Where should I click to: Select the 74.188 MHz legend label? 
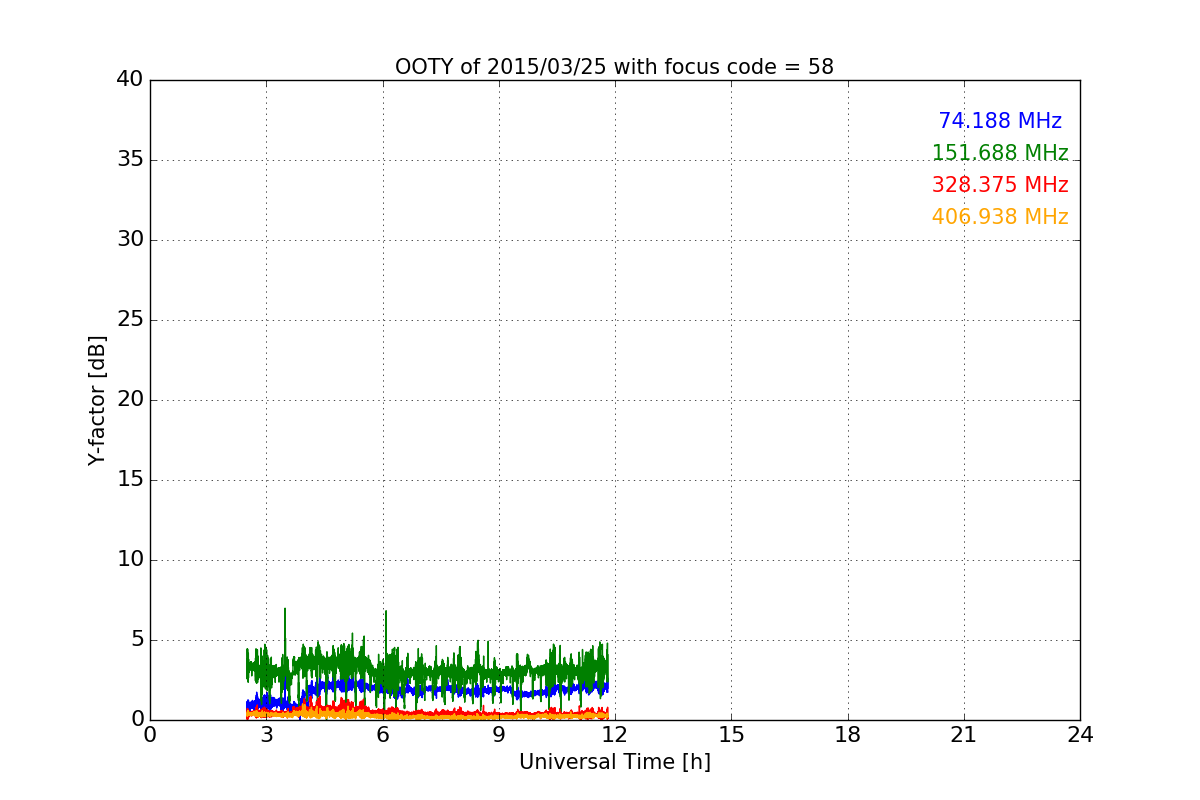(1000, 121)
